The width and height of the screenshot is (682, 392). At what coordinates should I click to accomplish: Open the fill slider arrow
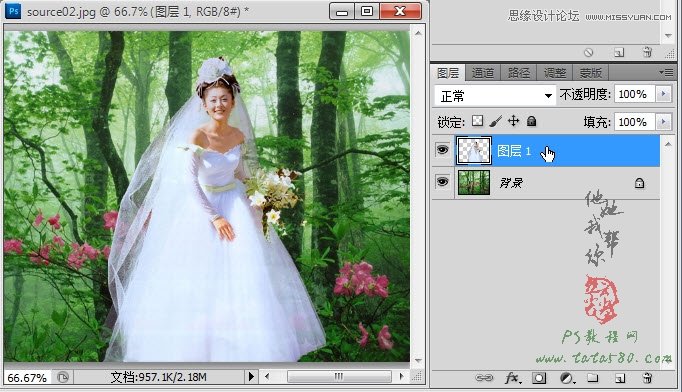(x=664, y=122)
